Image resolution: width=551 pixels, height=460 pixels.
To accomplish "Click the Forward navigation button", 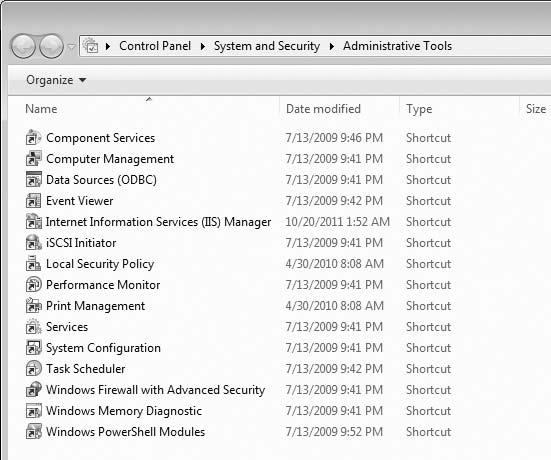I will [51, 46].
